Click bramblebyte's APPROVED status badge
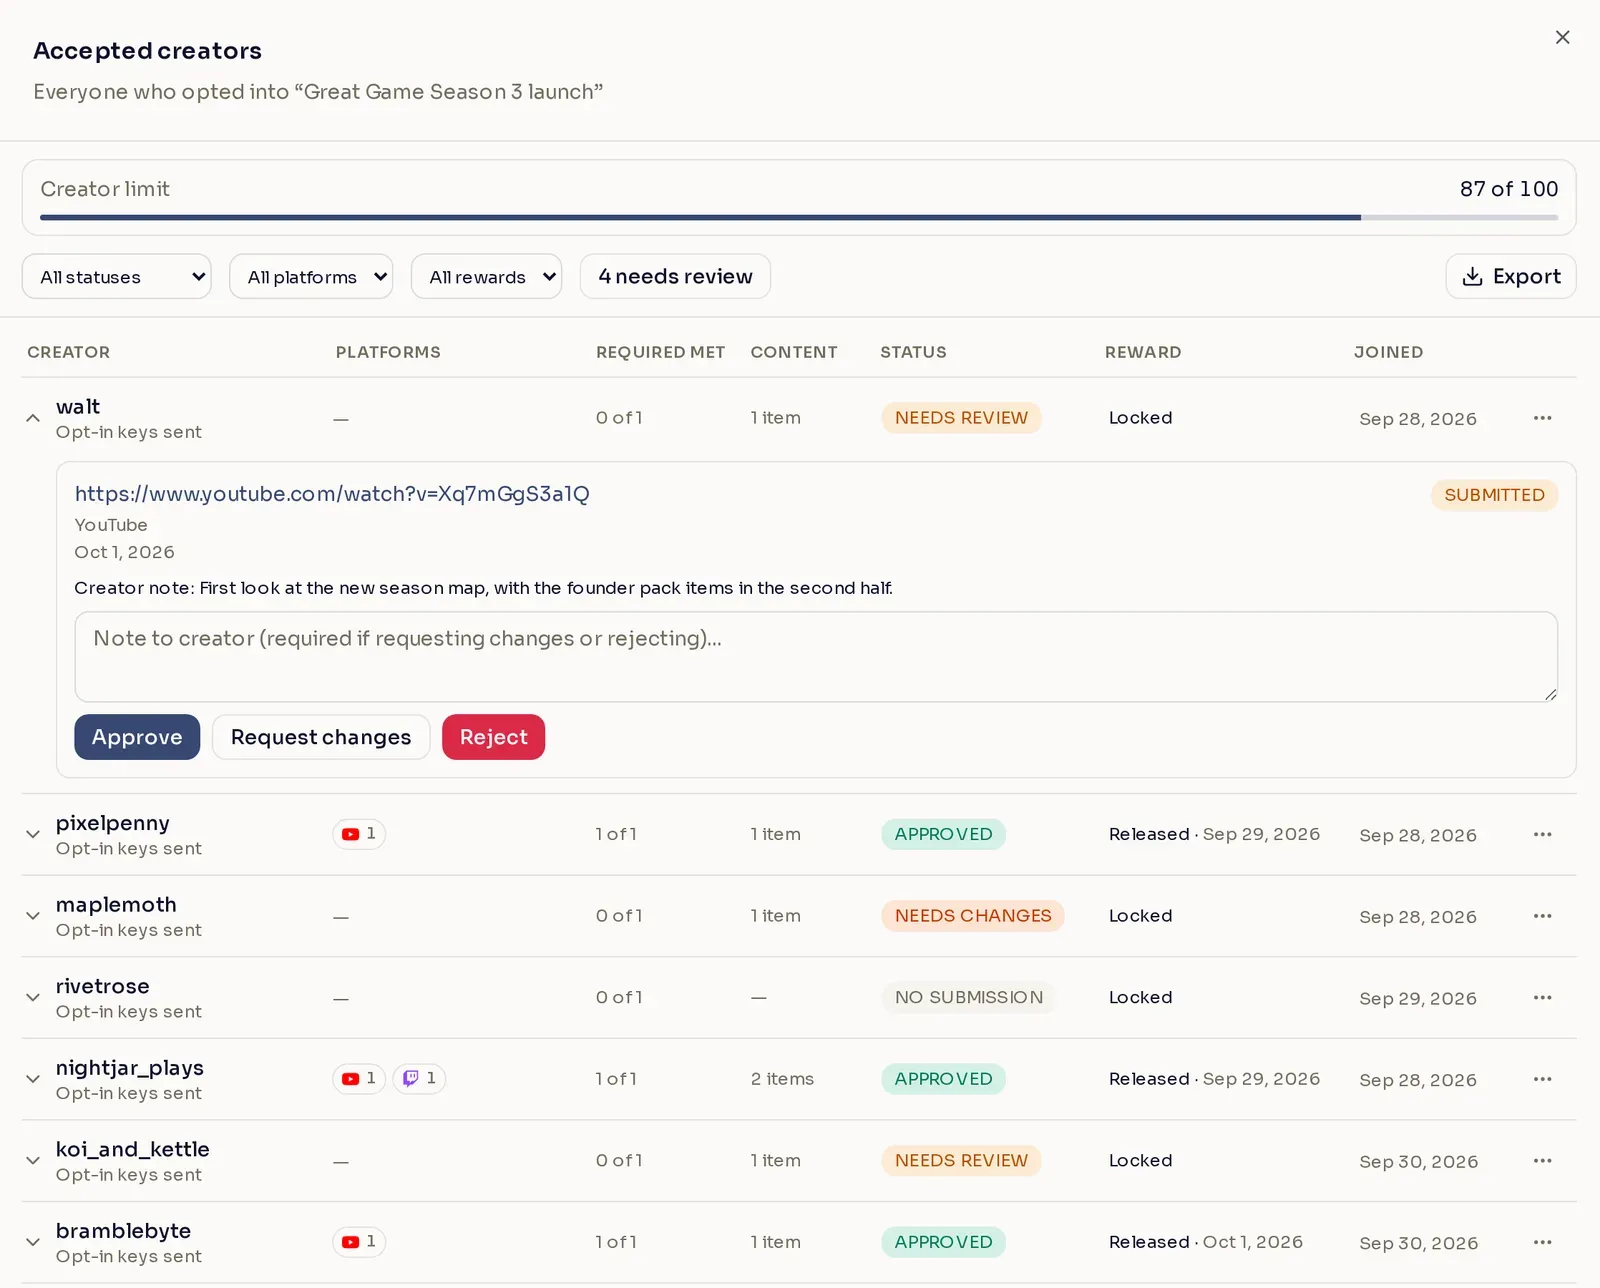Image resolution: width=1600 pixels, height=1288 pixels. coord(943,1242)
